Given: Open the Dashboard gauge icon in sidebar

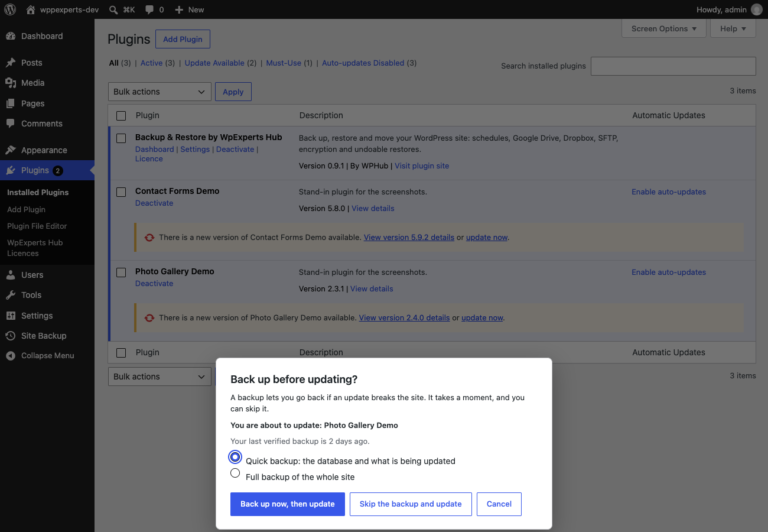Looking at the screenshot, I should coord(10,36).
